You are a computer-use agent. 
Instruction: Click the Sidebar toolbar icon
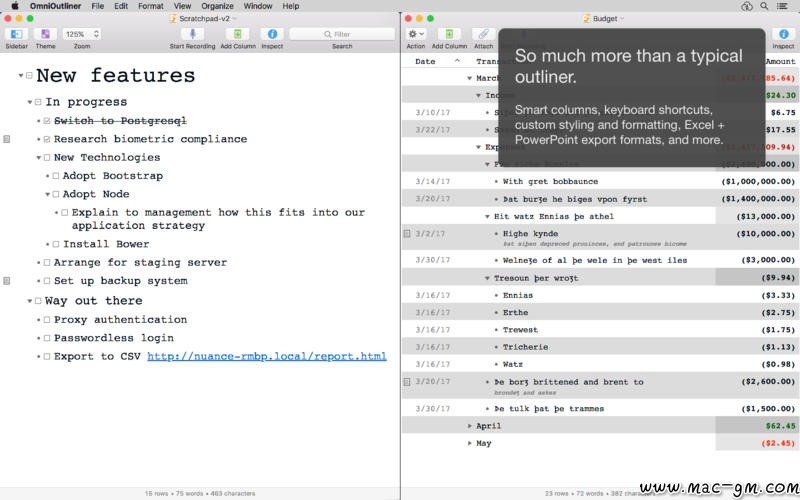(16, 34)
